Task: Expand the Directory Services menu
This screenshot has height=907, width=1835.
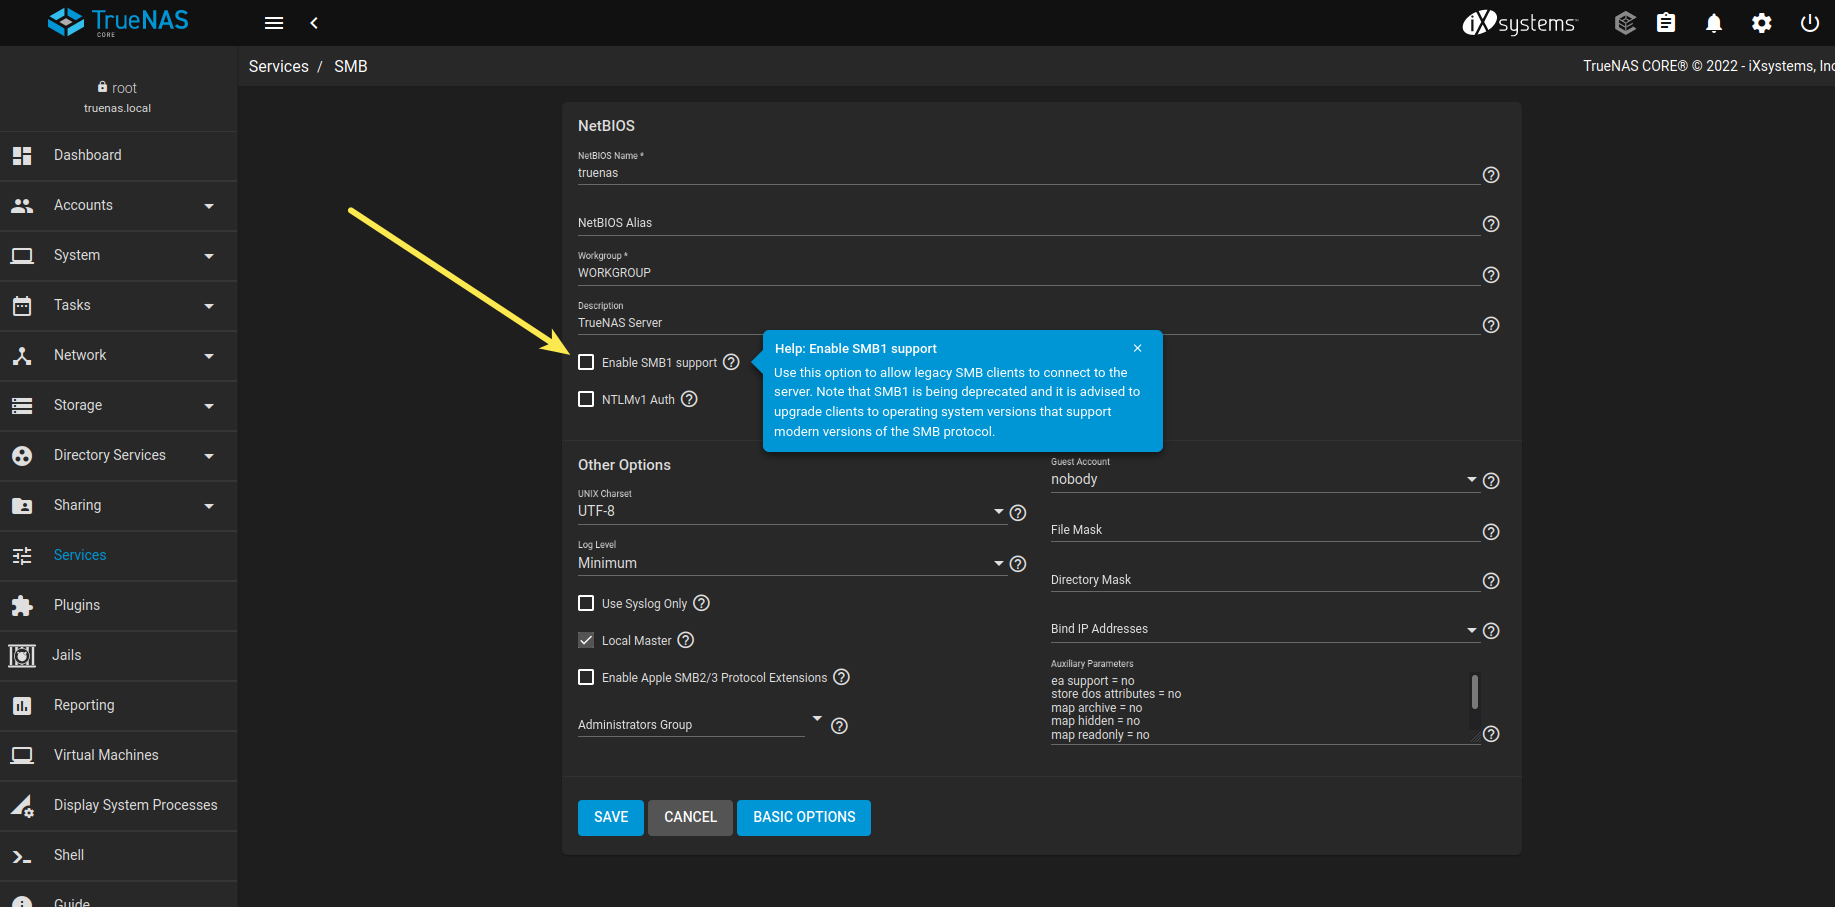Action: pyautogui.click(x=118, y=455)
